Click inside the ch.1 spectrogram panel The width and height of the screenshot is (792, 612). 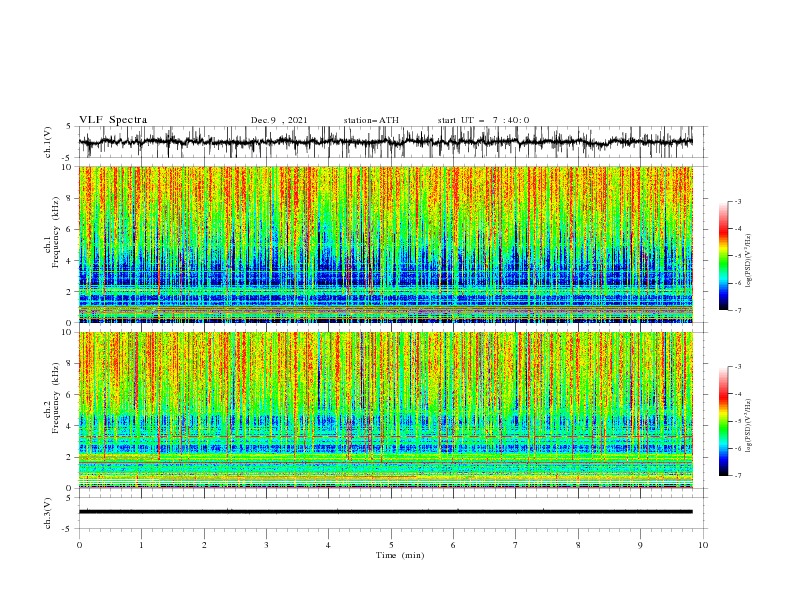tap(386, 244)
